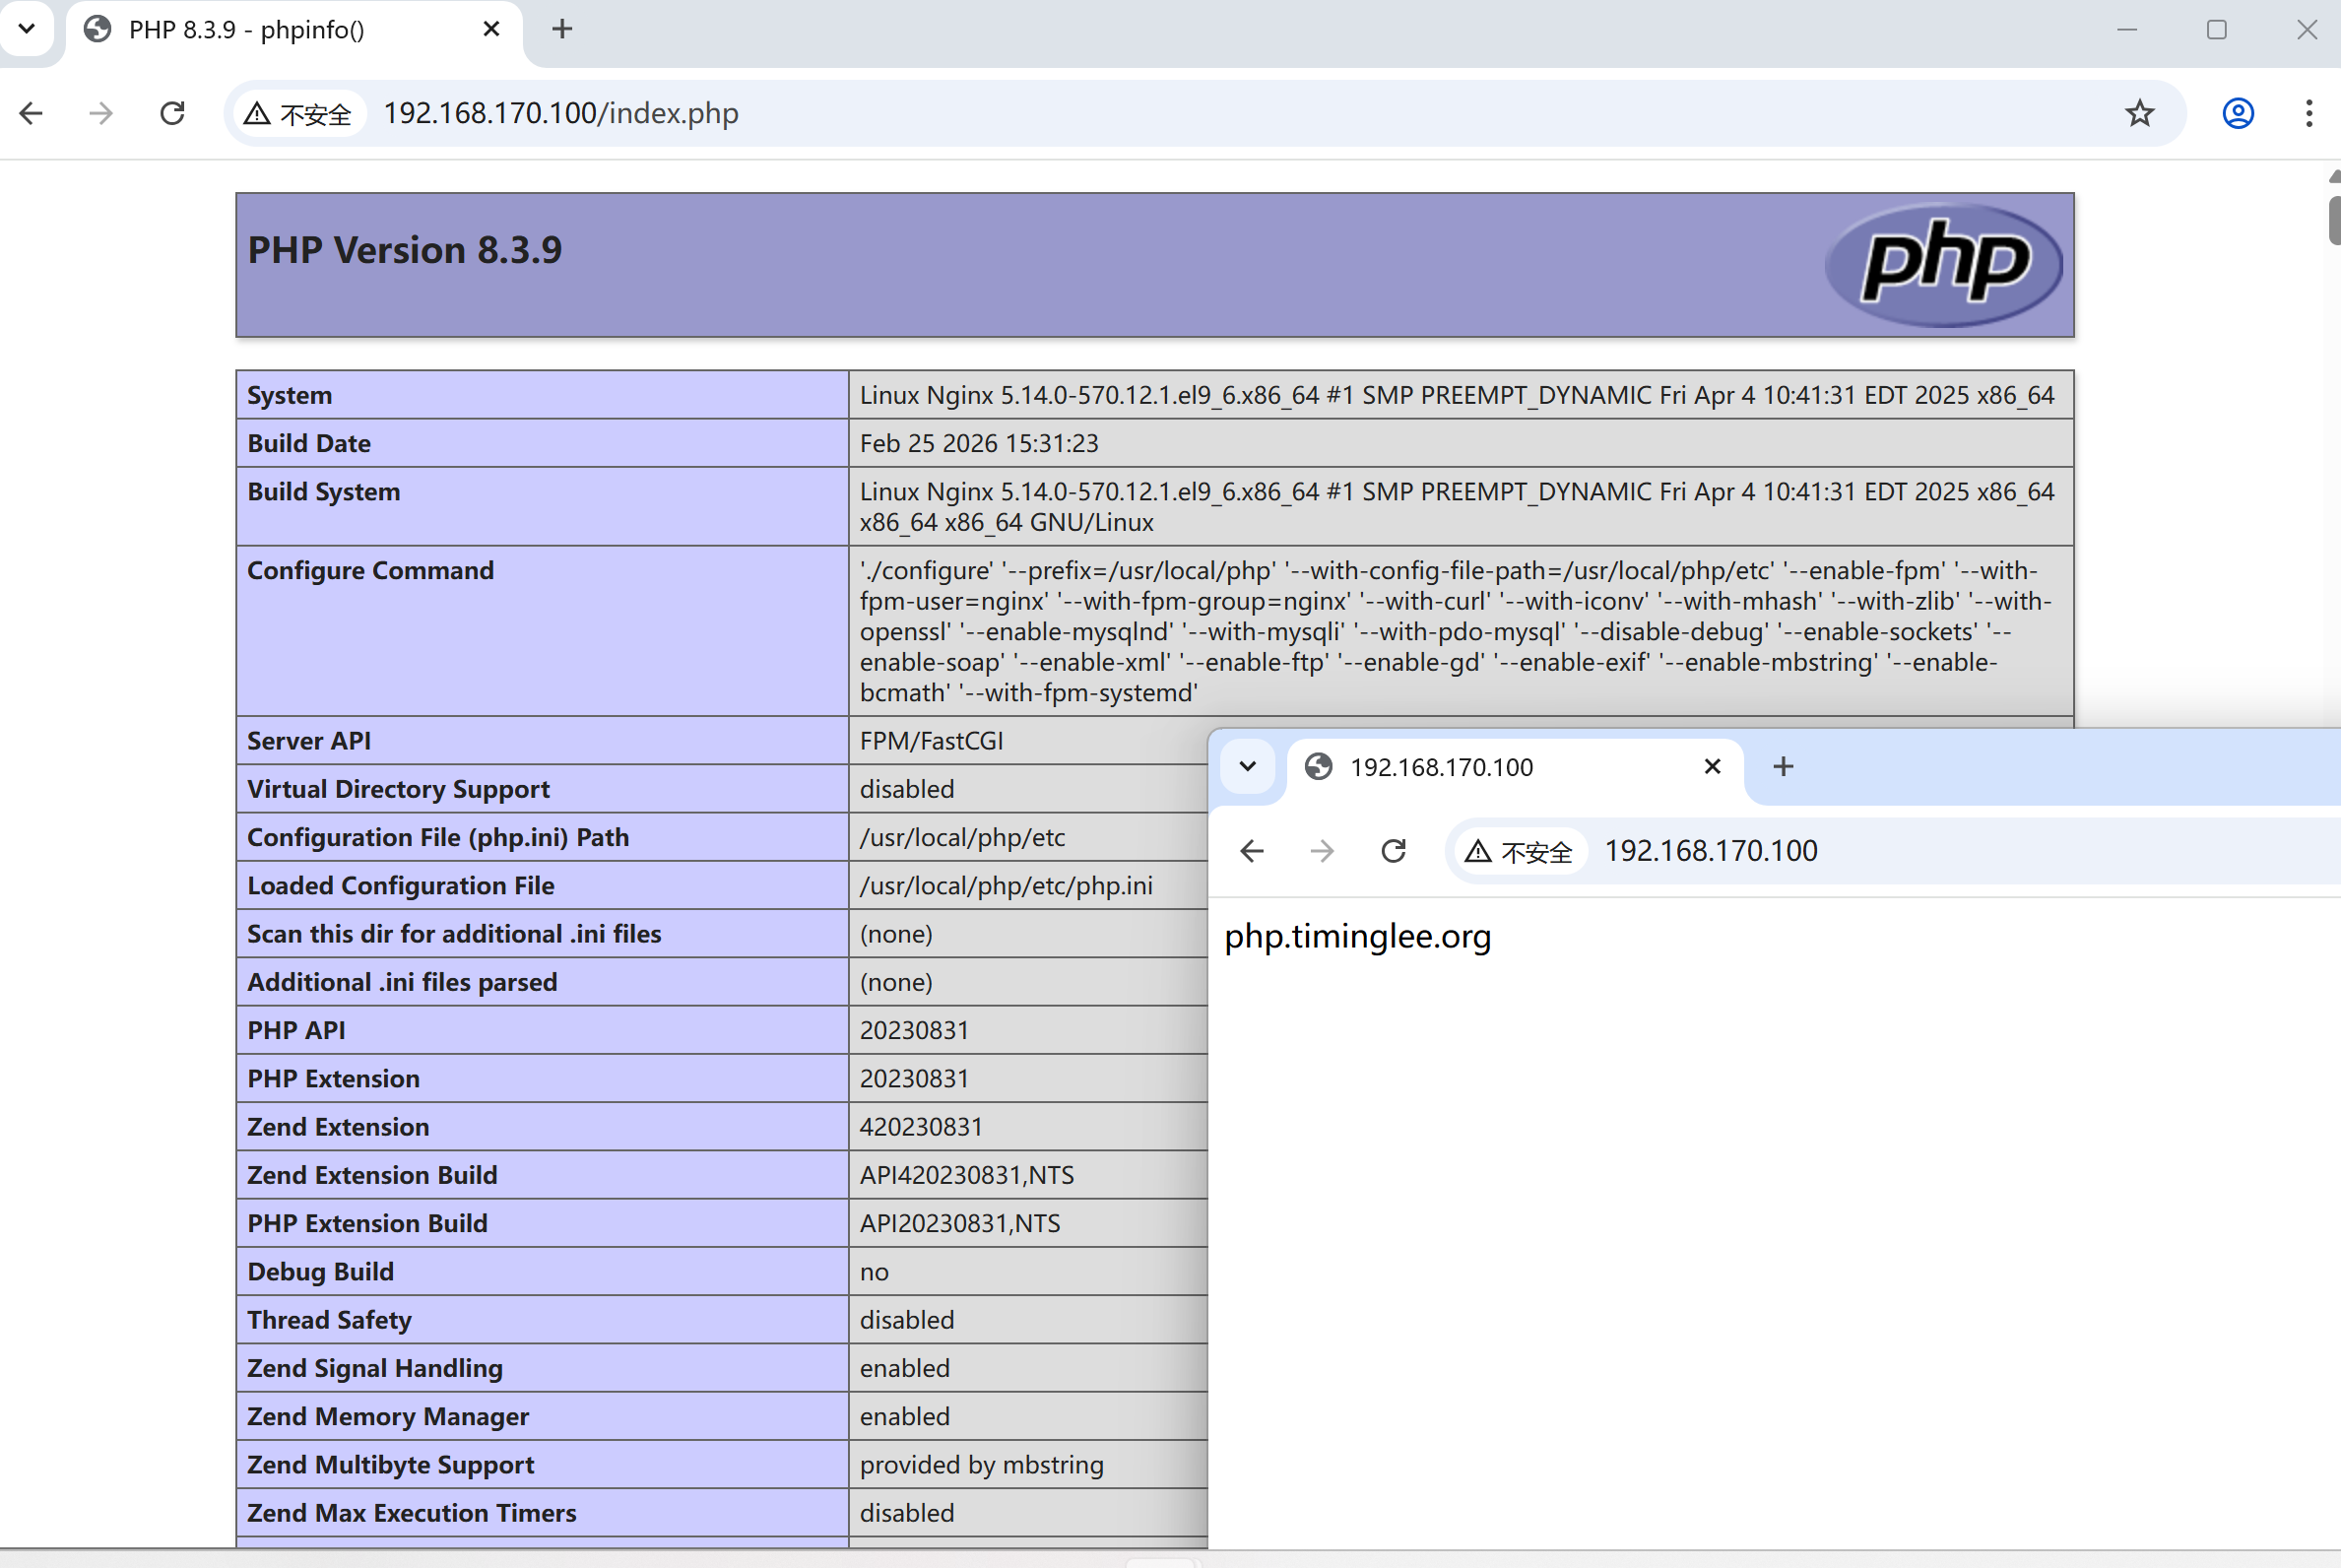Go forward in the second browser window
Screen dimensions: 2341x1568
tap(1322, 851)
